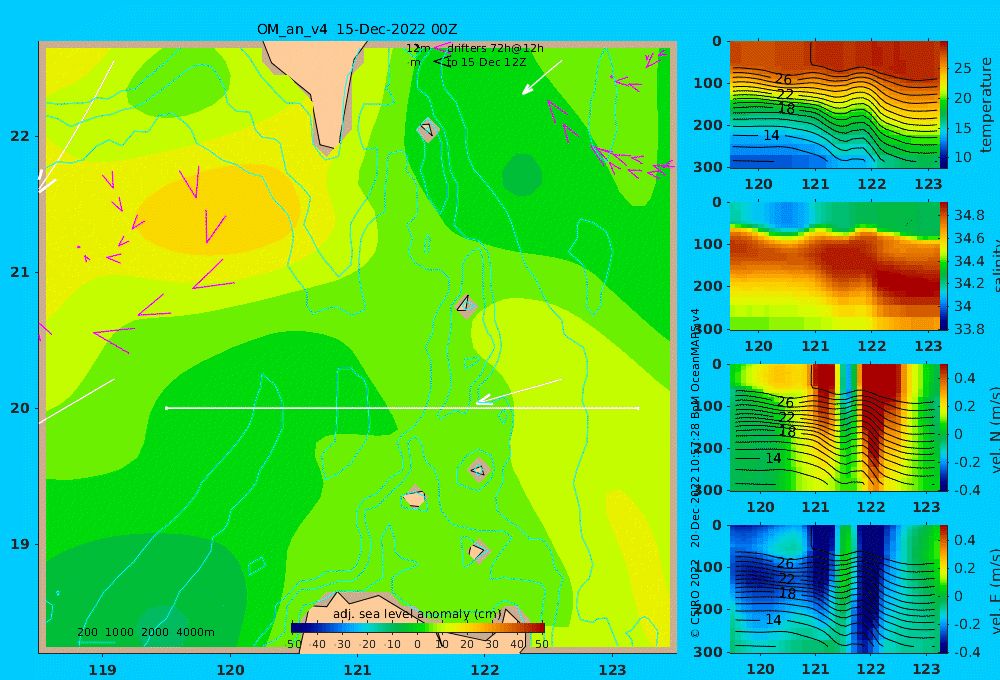Click the 18 contour label in vel. N panel

click(788, 432)
